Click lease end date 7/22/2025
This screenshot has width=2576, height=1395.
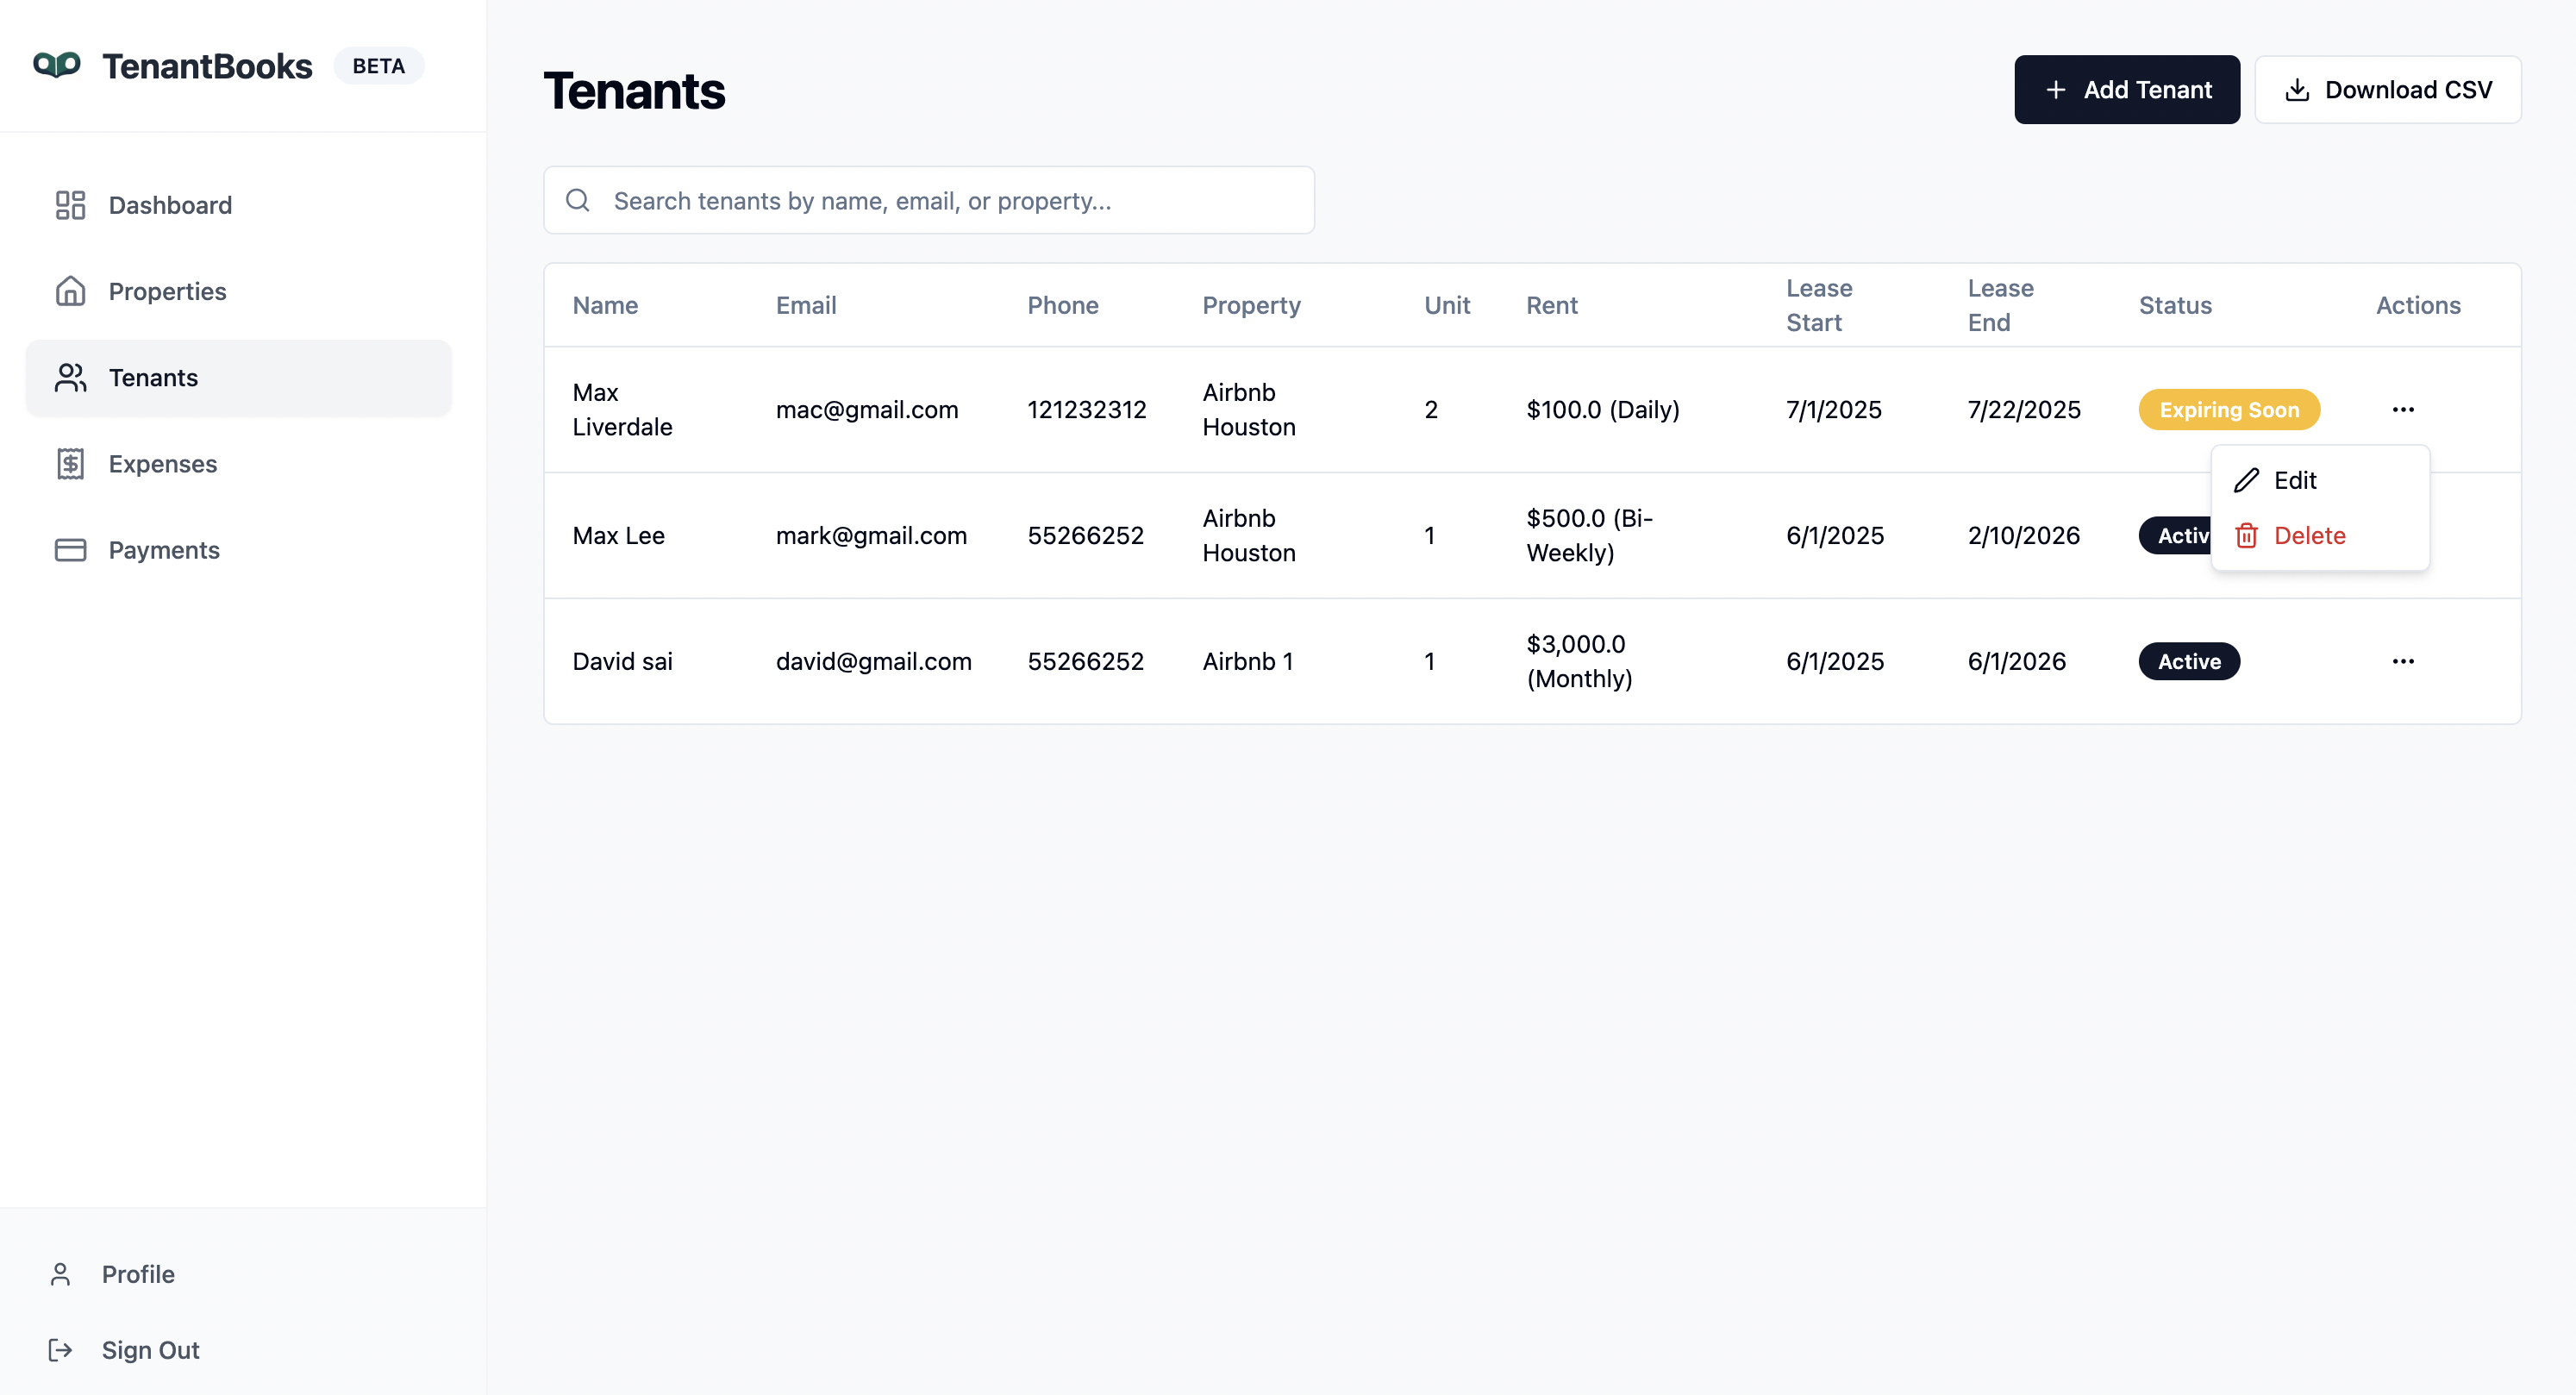[x=2024, y=409]
